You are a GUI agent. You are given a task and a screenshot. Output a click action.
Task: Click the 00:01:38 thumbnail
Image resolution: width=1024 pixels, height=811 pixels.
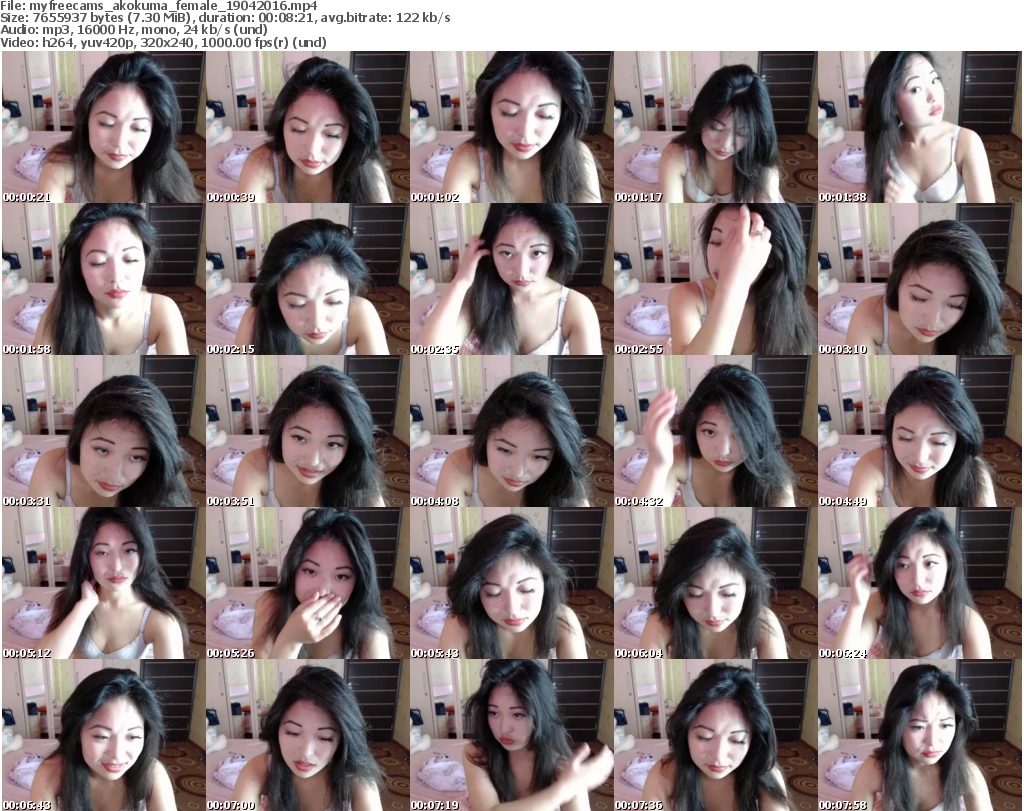click(x=920, y=127)
